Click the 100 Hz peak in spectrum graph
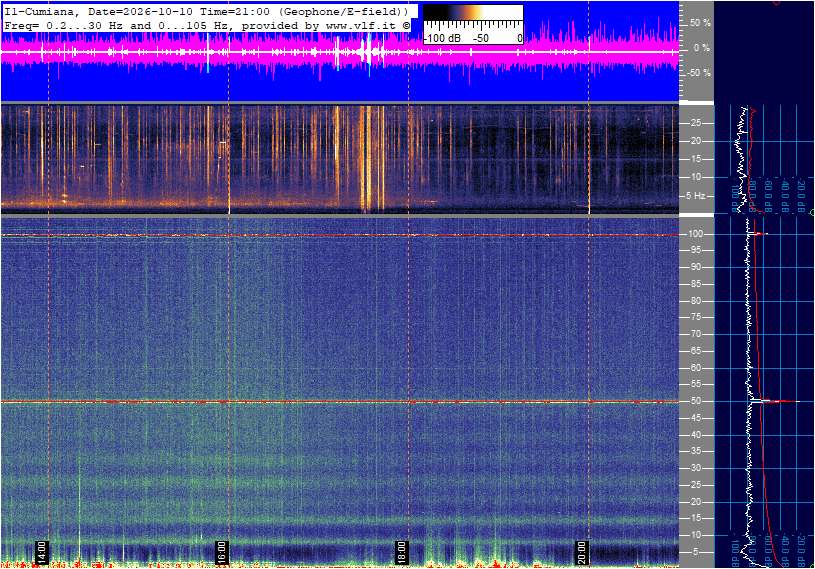The width and height of the screenshot is (815, 569). click(x=758, y=234)
